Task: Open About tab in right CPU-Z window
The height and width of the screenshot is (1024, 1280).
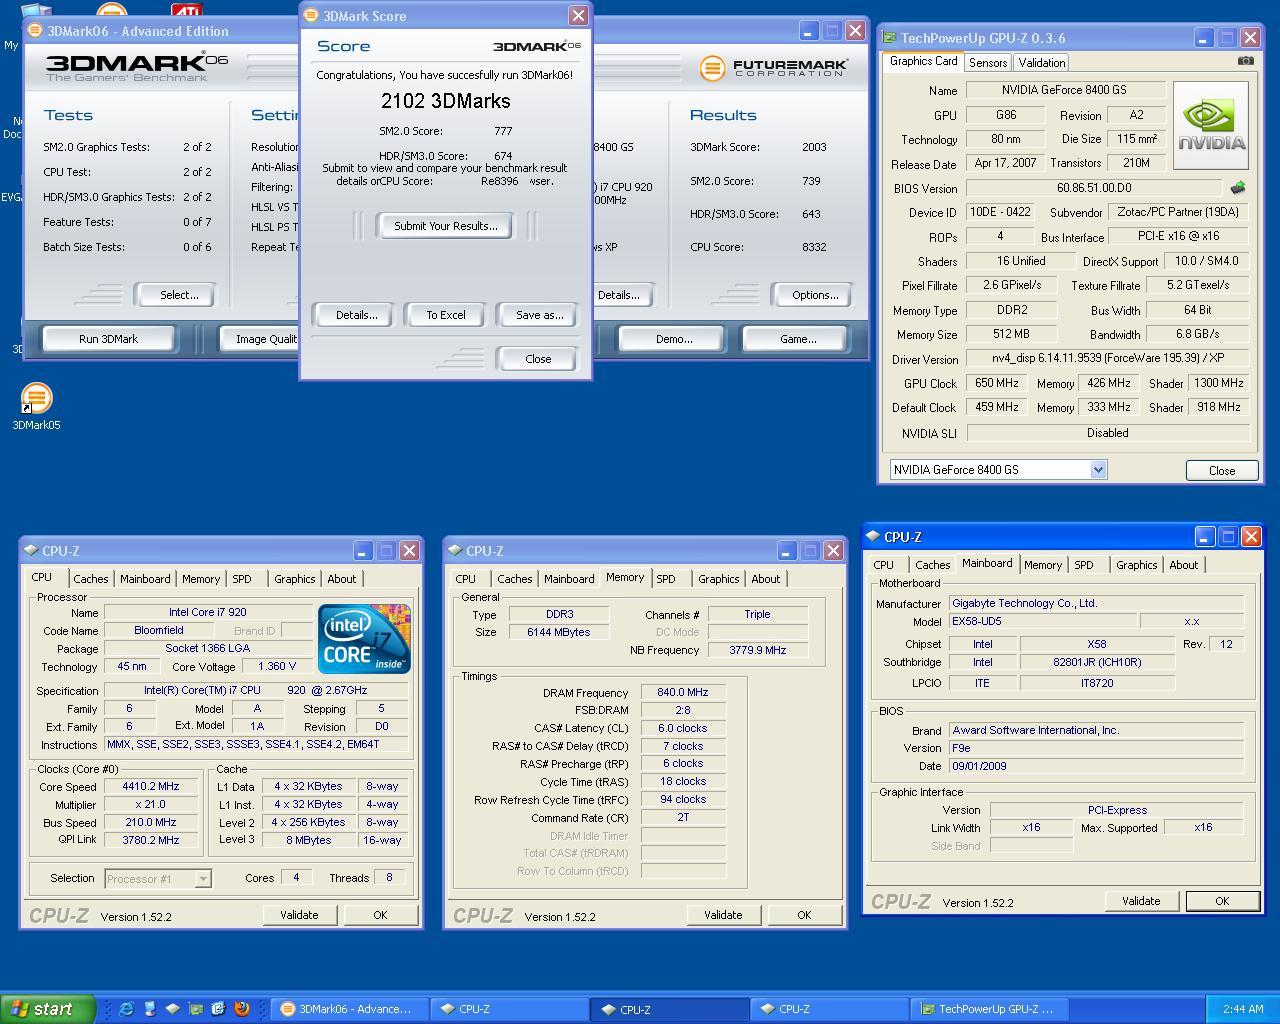Action: pyautogui.click(x=1184, y=565)
